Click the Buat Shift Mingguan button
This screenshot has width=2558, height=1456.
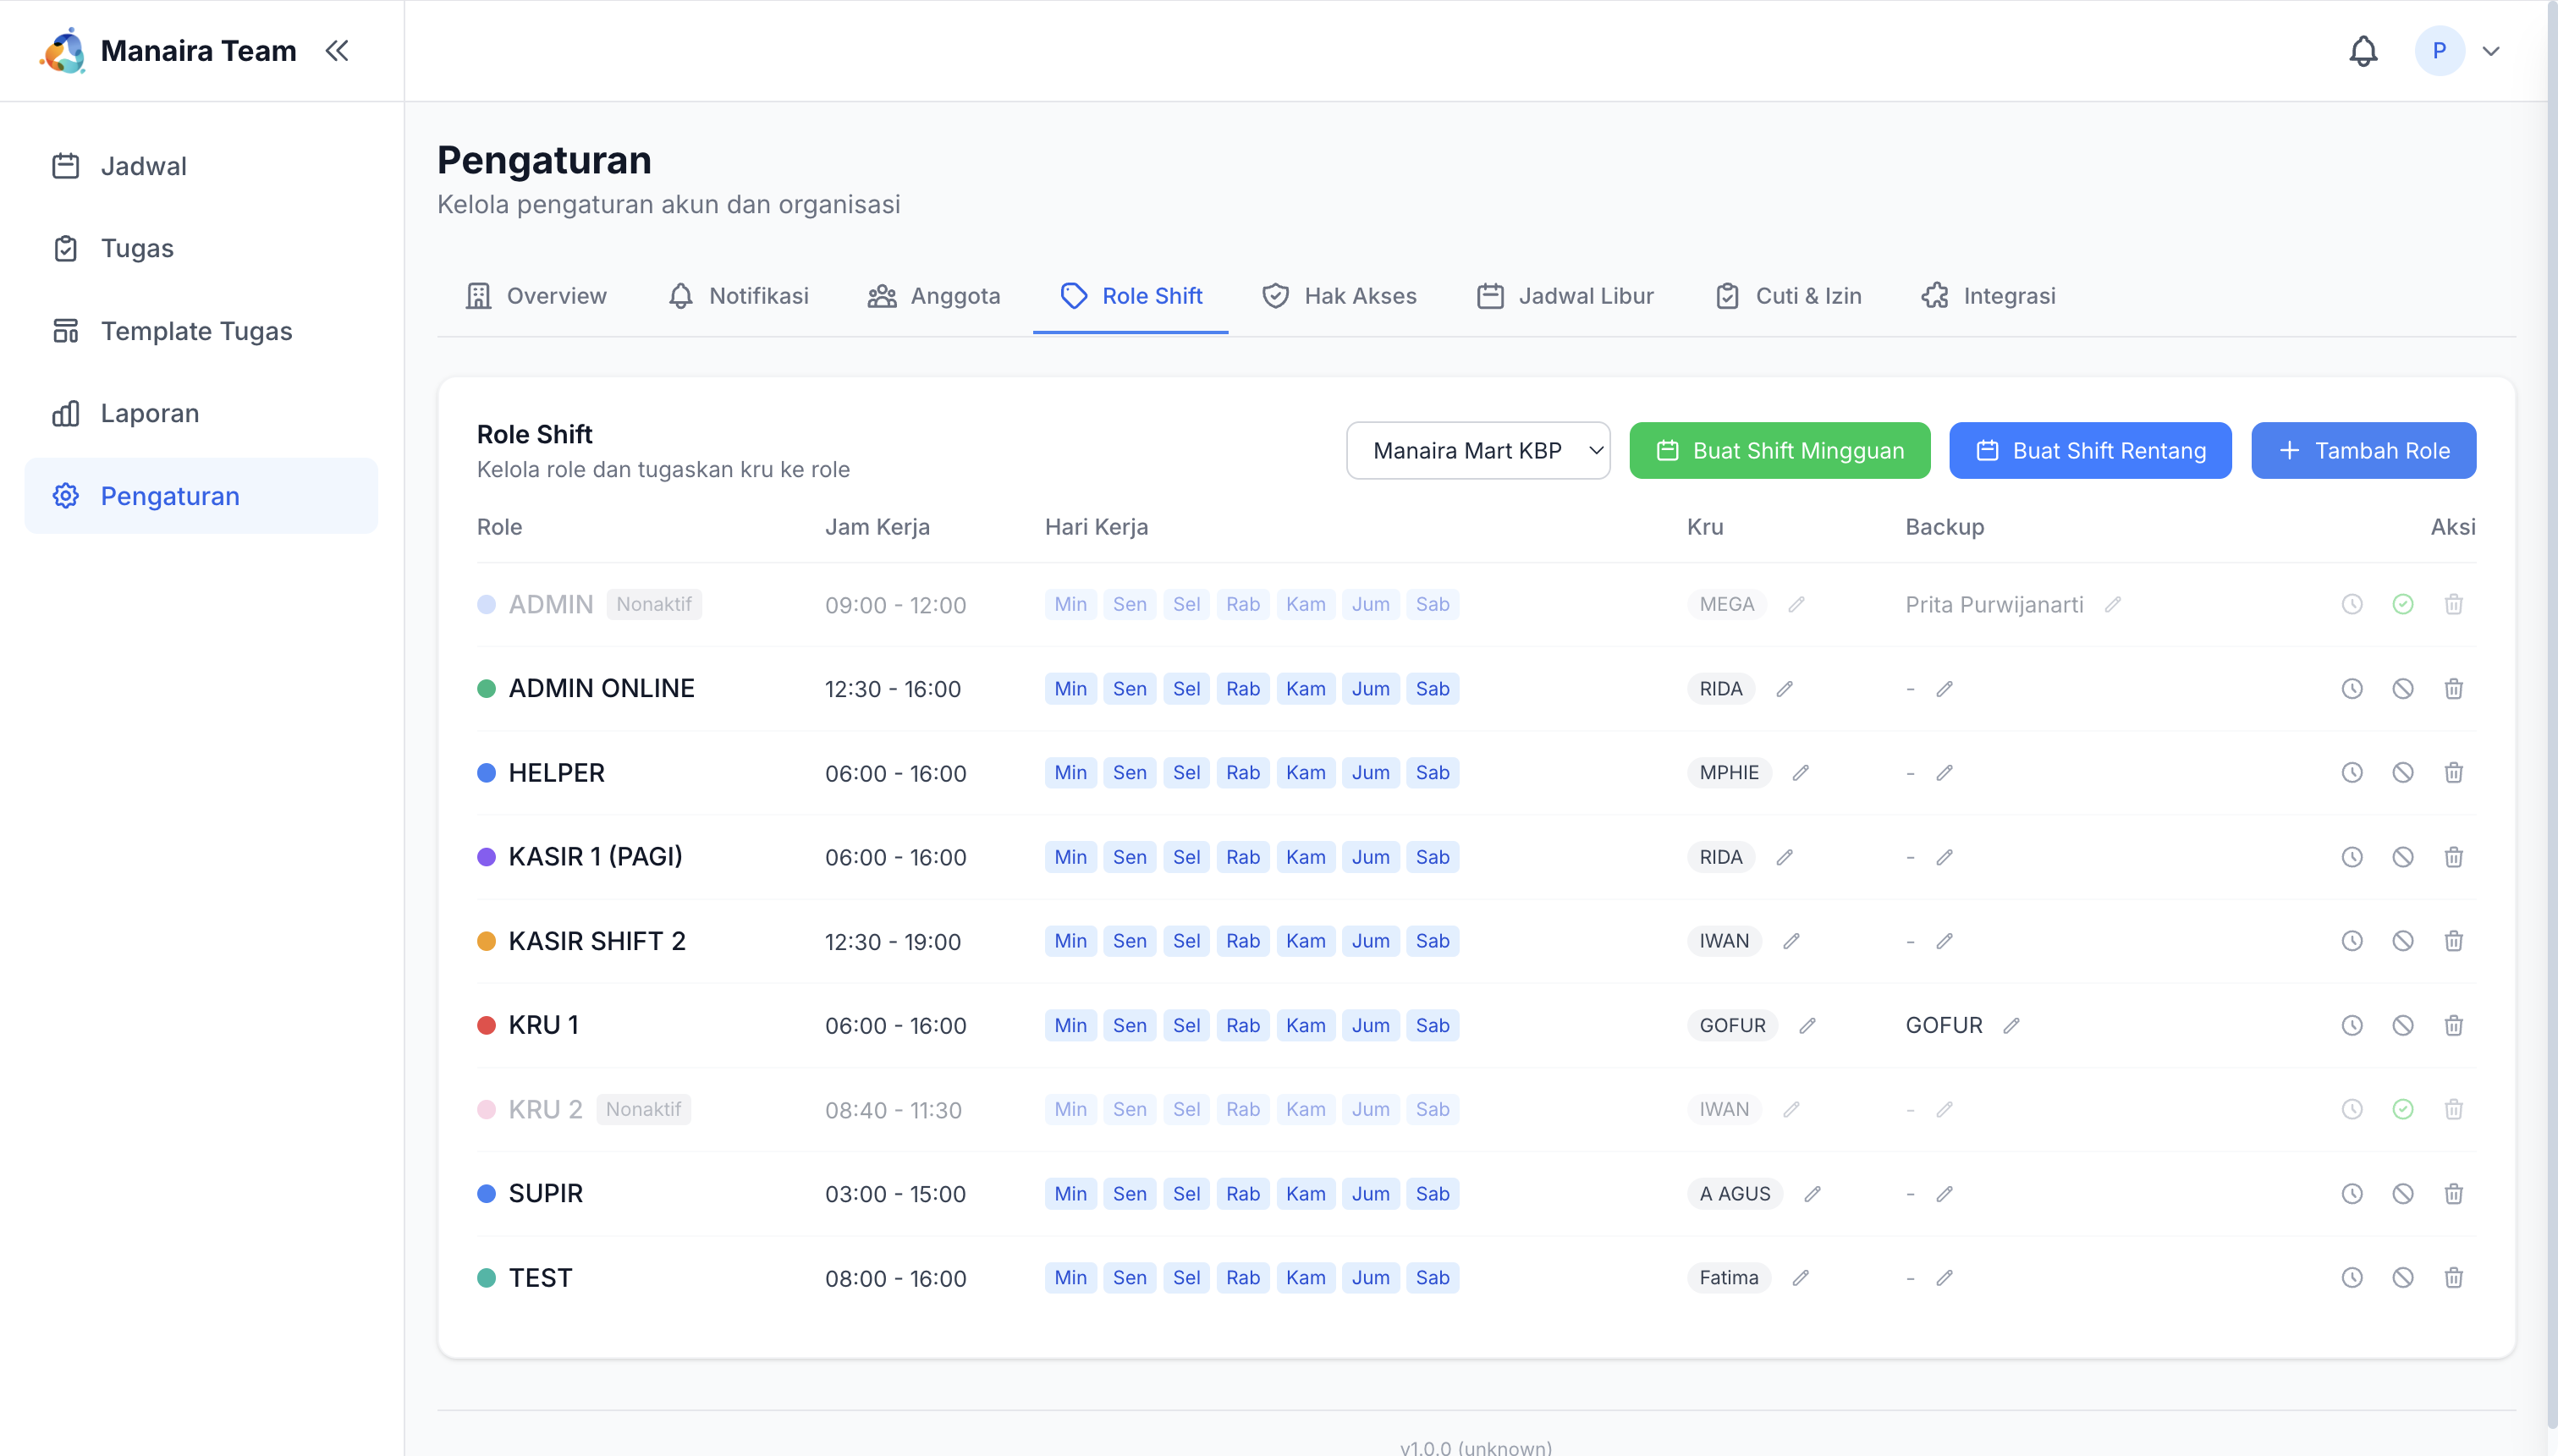point(1779,450)
